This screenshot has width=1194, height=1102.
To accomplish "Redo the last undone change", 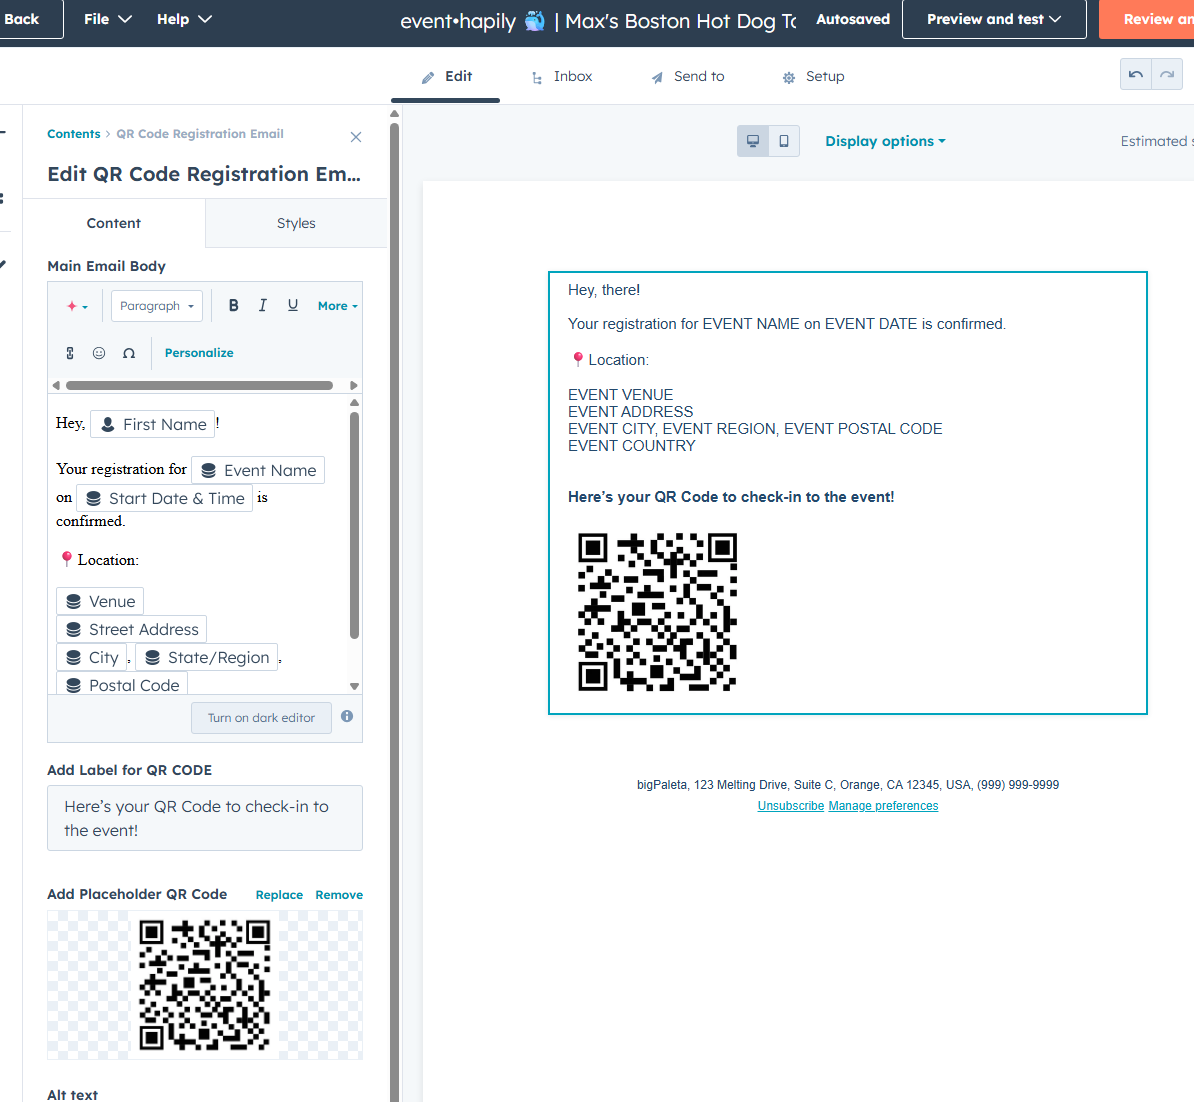I will (x=1167, y=75).
